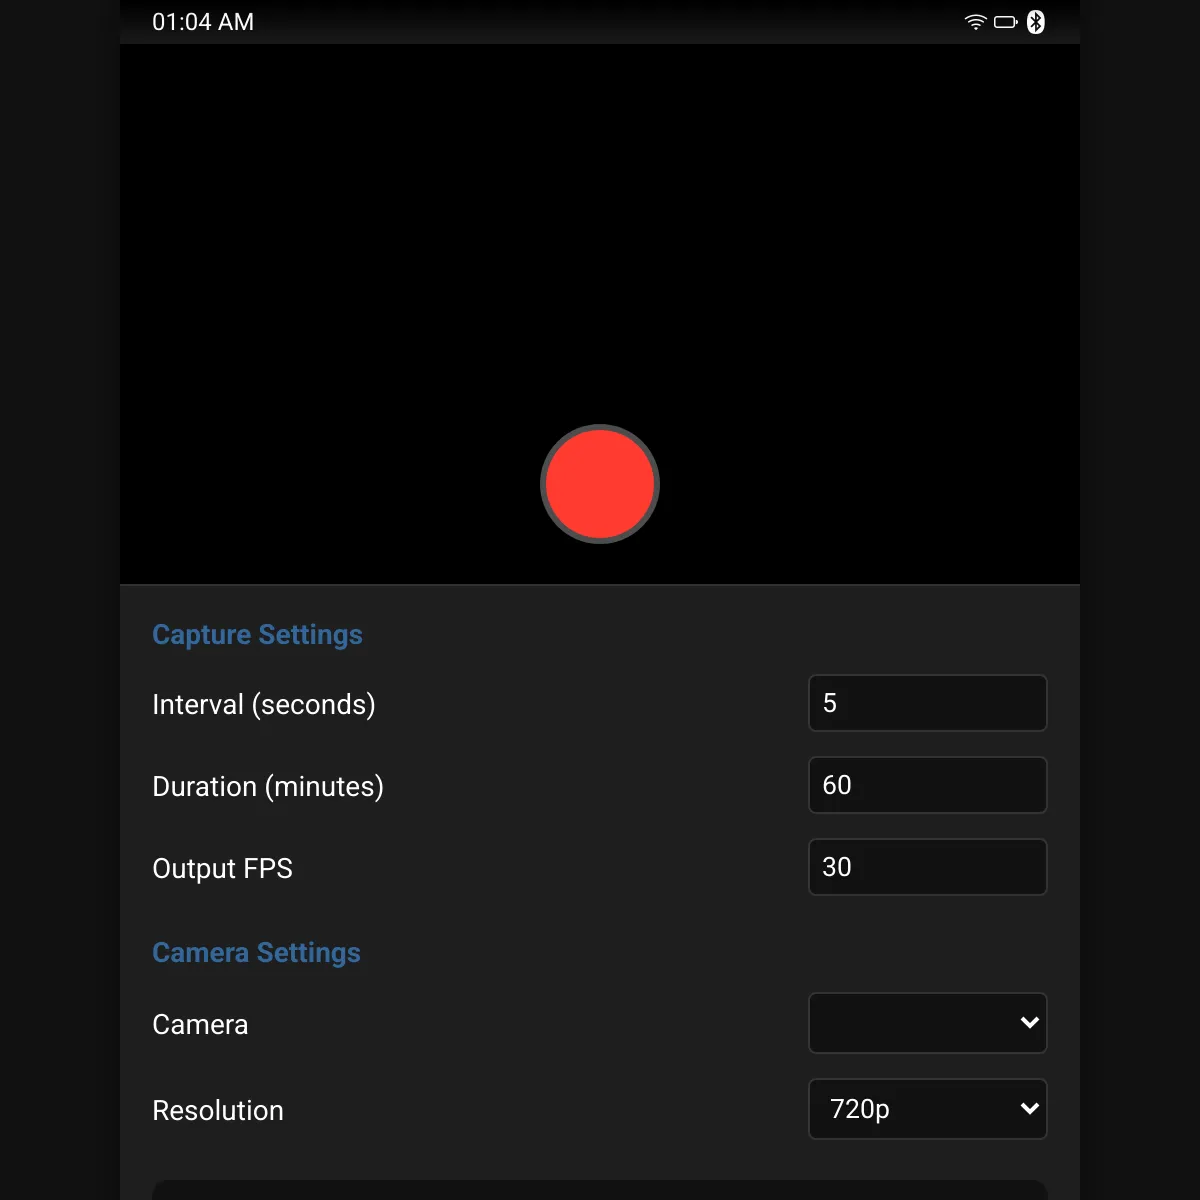Edit the Output FPS field

(x=928, y=867)
